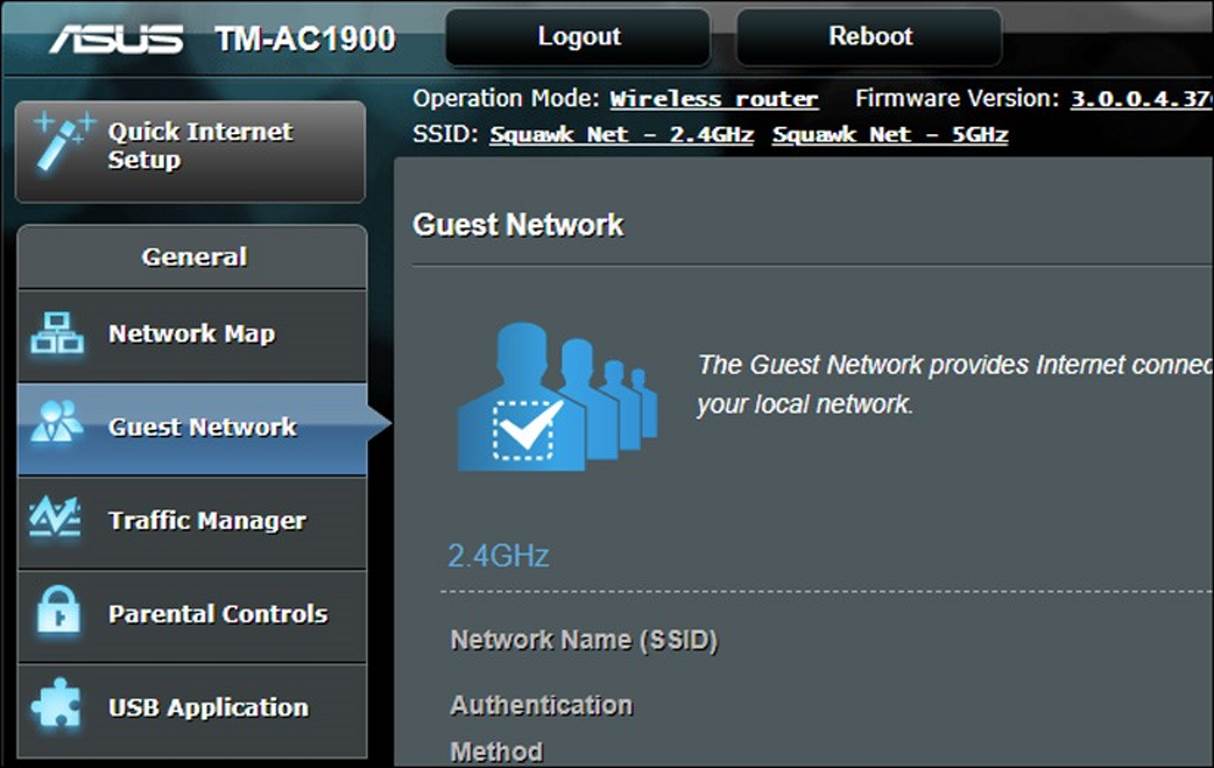
Task: Click the ASUS logo
Action: 116,39
